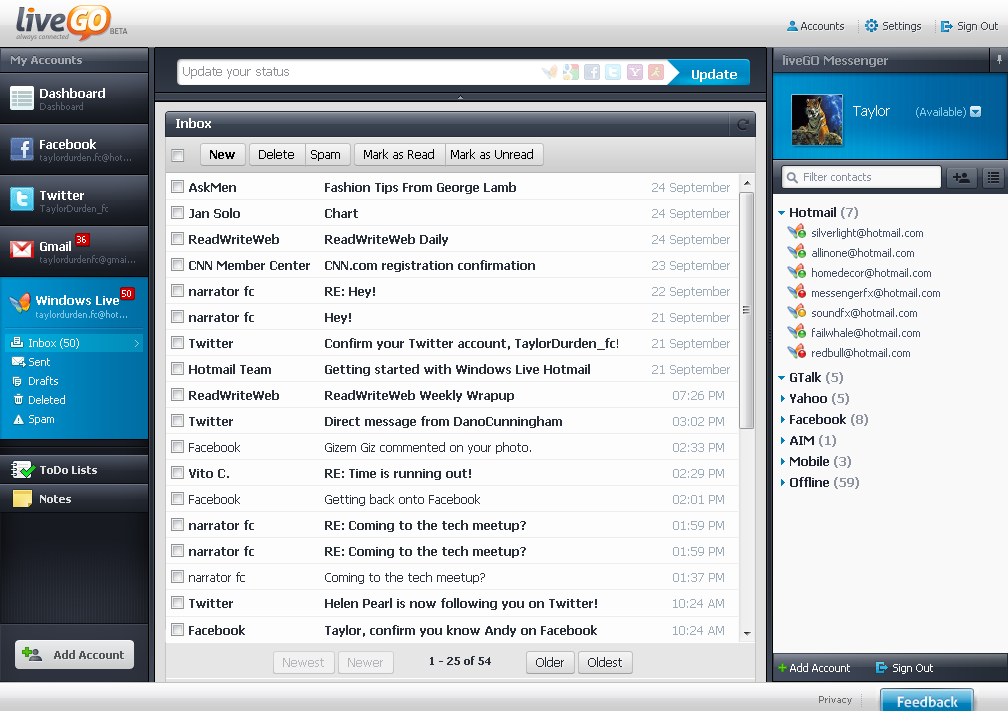The width and height of the screenshot is (1008, 711).
Task: Expand the Offline contacts group
Action: [782, 482]
